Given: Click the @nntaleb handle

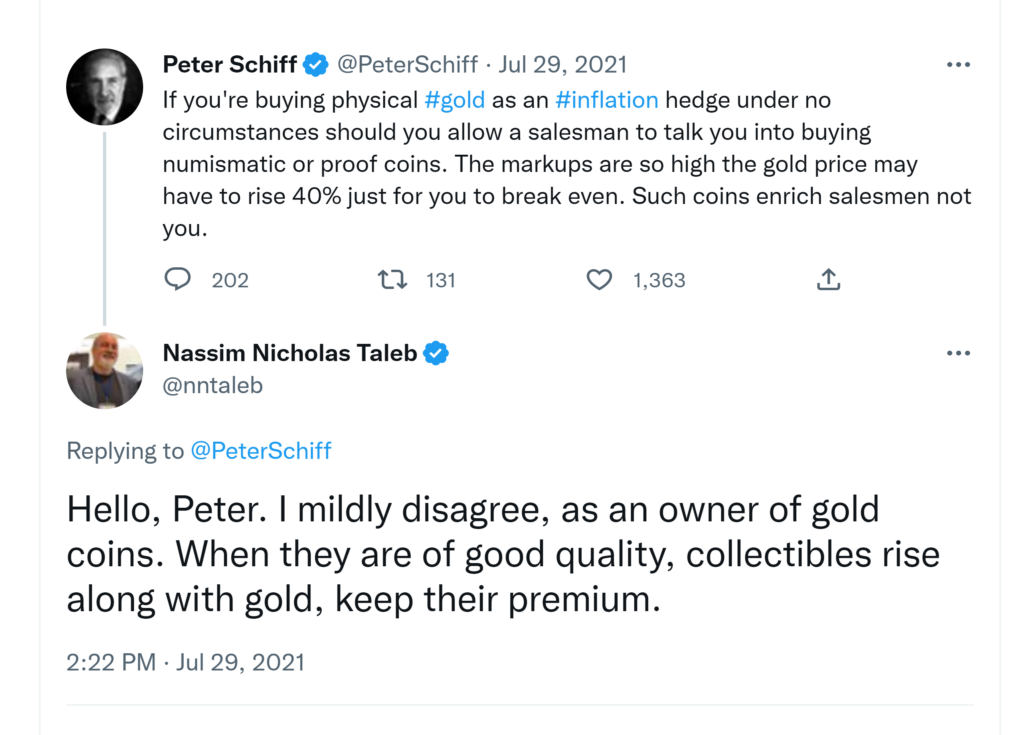Looking at the screenshot, I should [212, 385].
